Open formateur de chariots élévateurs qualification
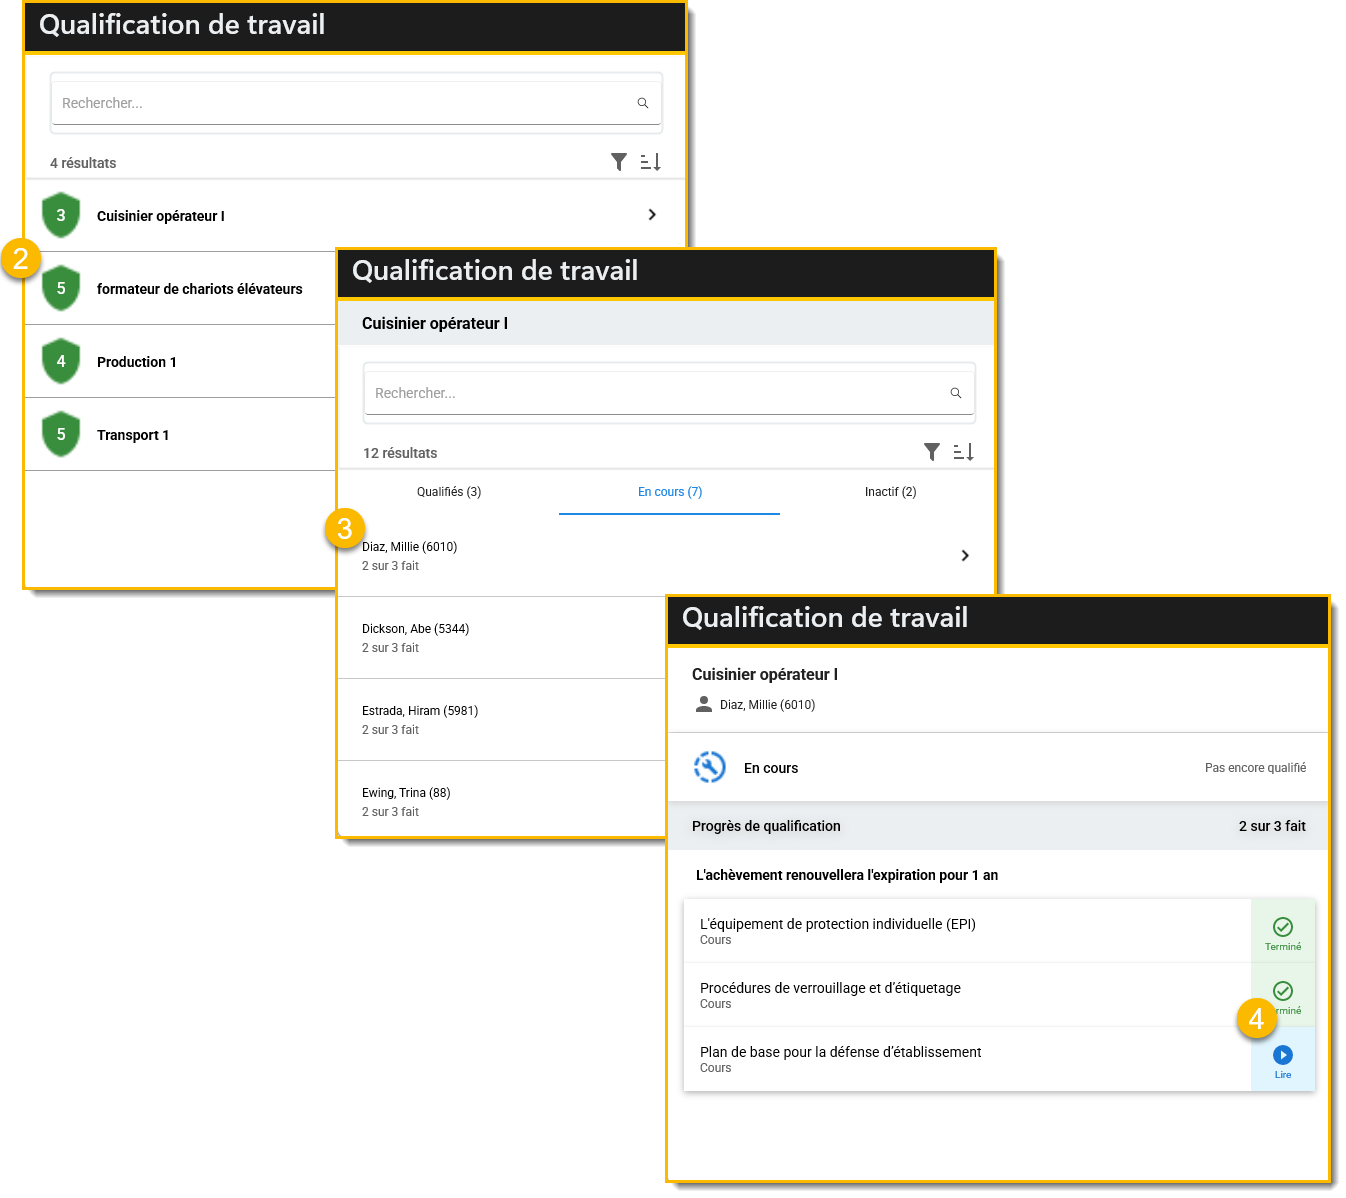This screenshot has height=1198, width=1346. 199,289
